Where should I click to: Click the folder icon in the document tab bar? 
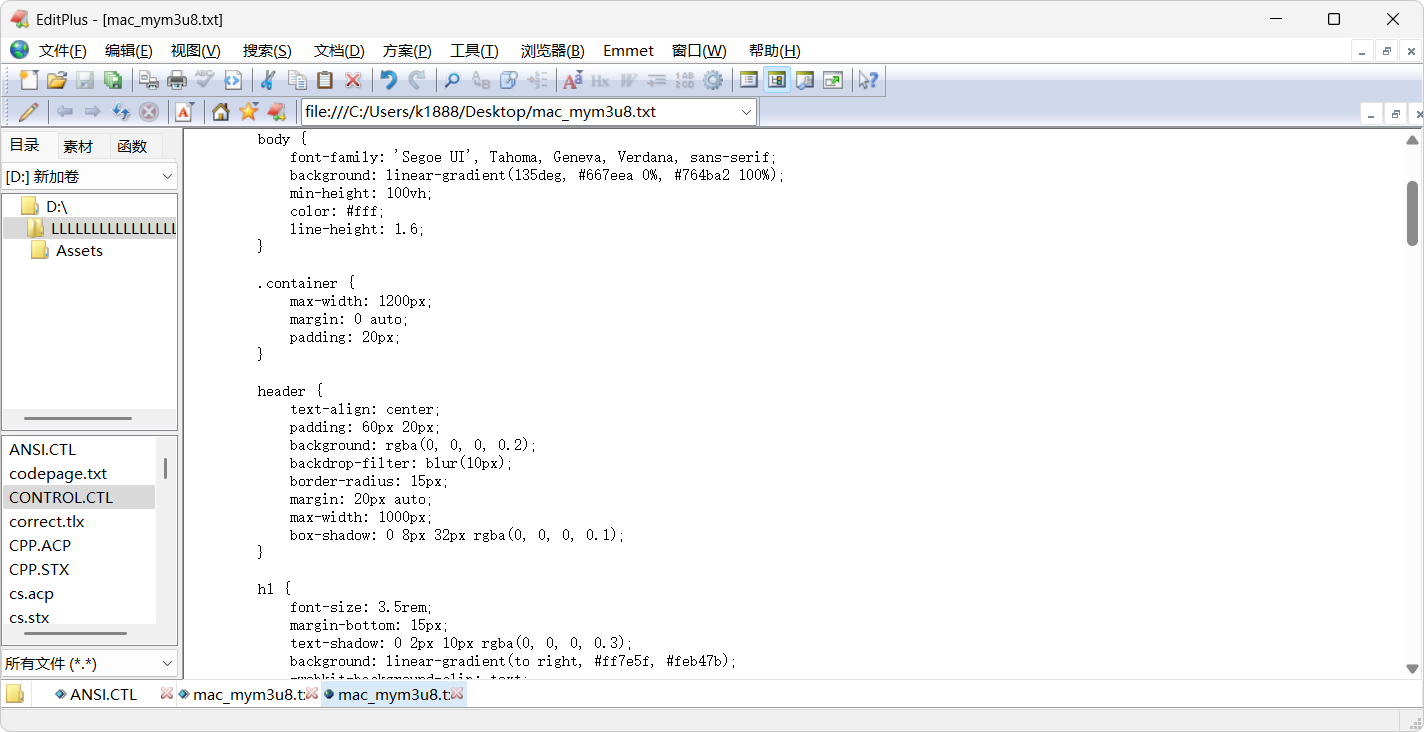(15, 694)
